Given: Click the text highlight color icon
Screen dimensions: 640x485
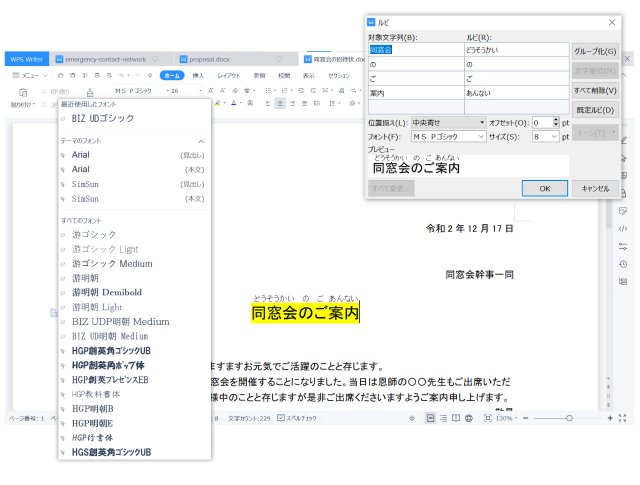Looking at the screenshot, I should tap(218, 103).
